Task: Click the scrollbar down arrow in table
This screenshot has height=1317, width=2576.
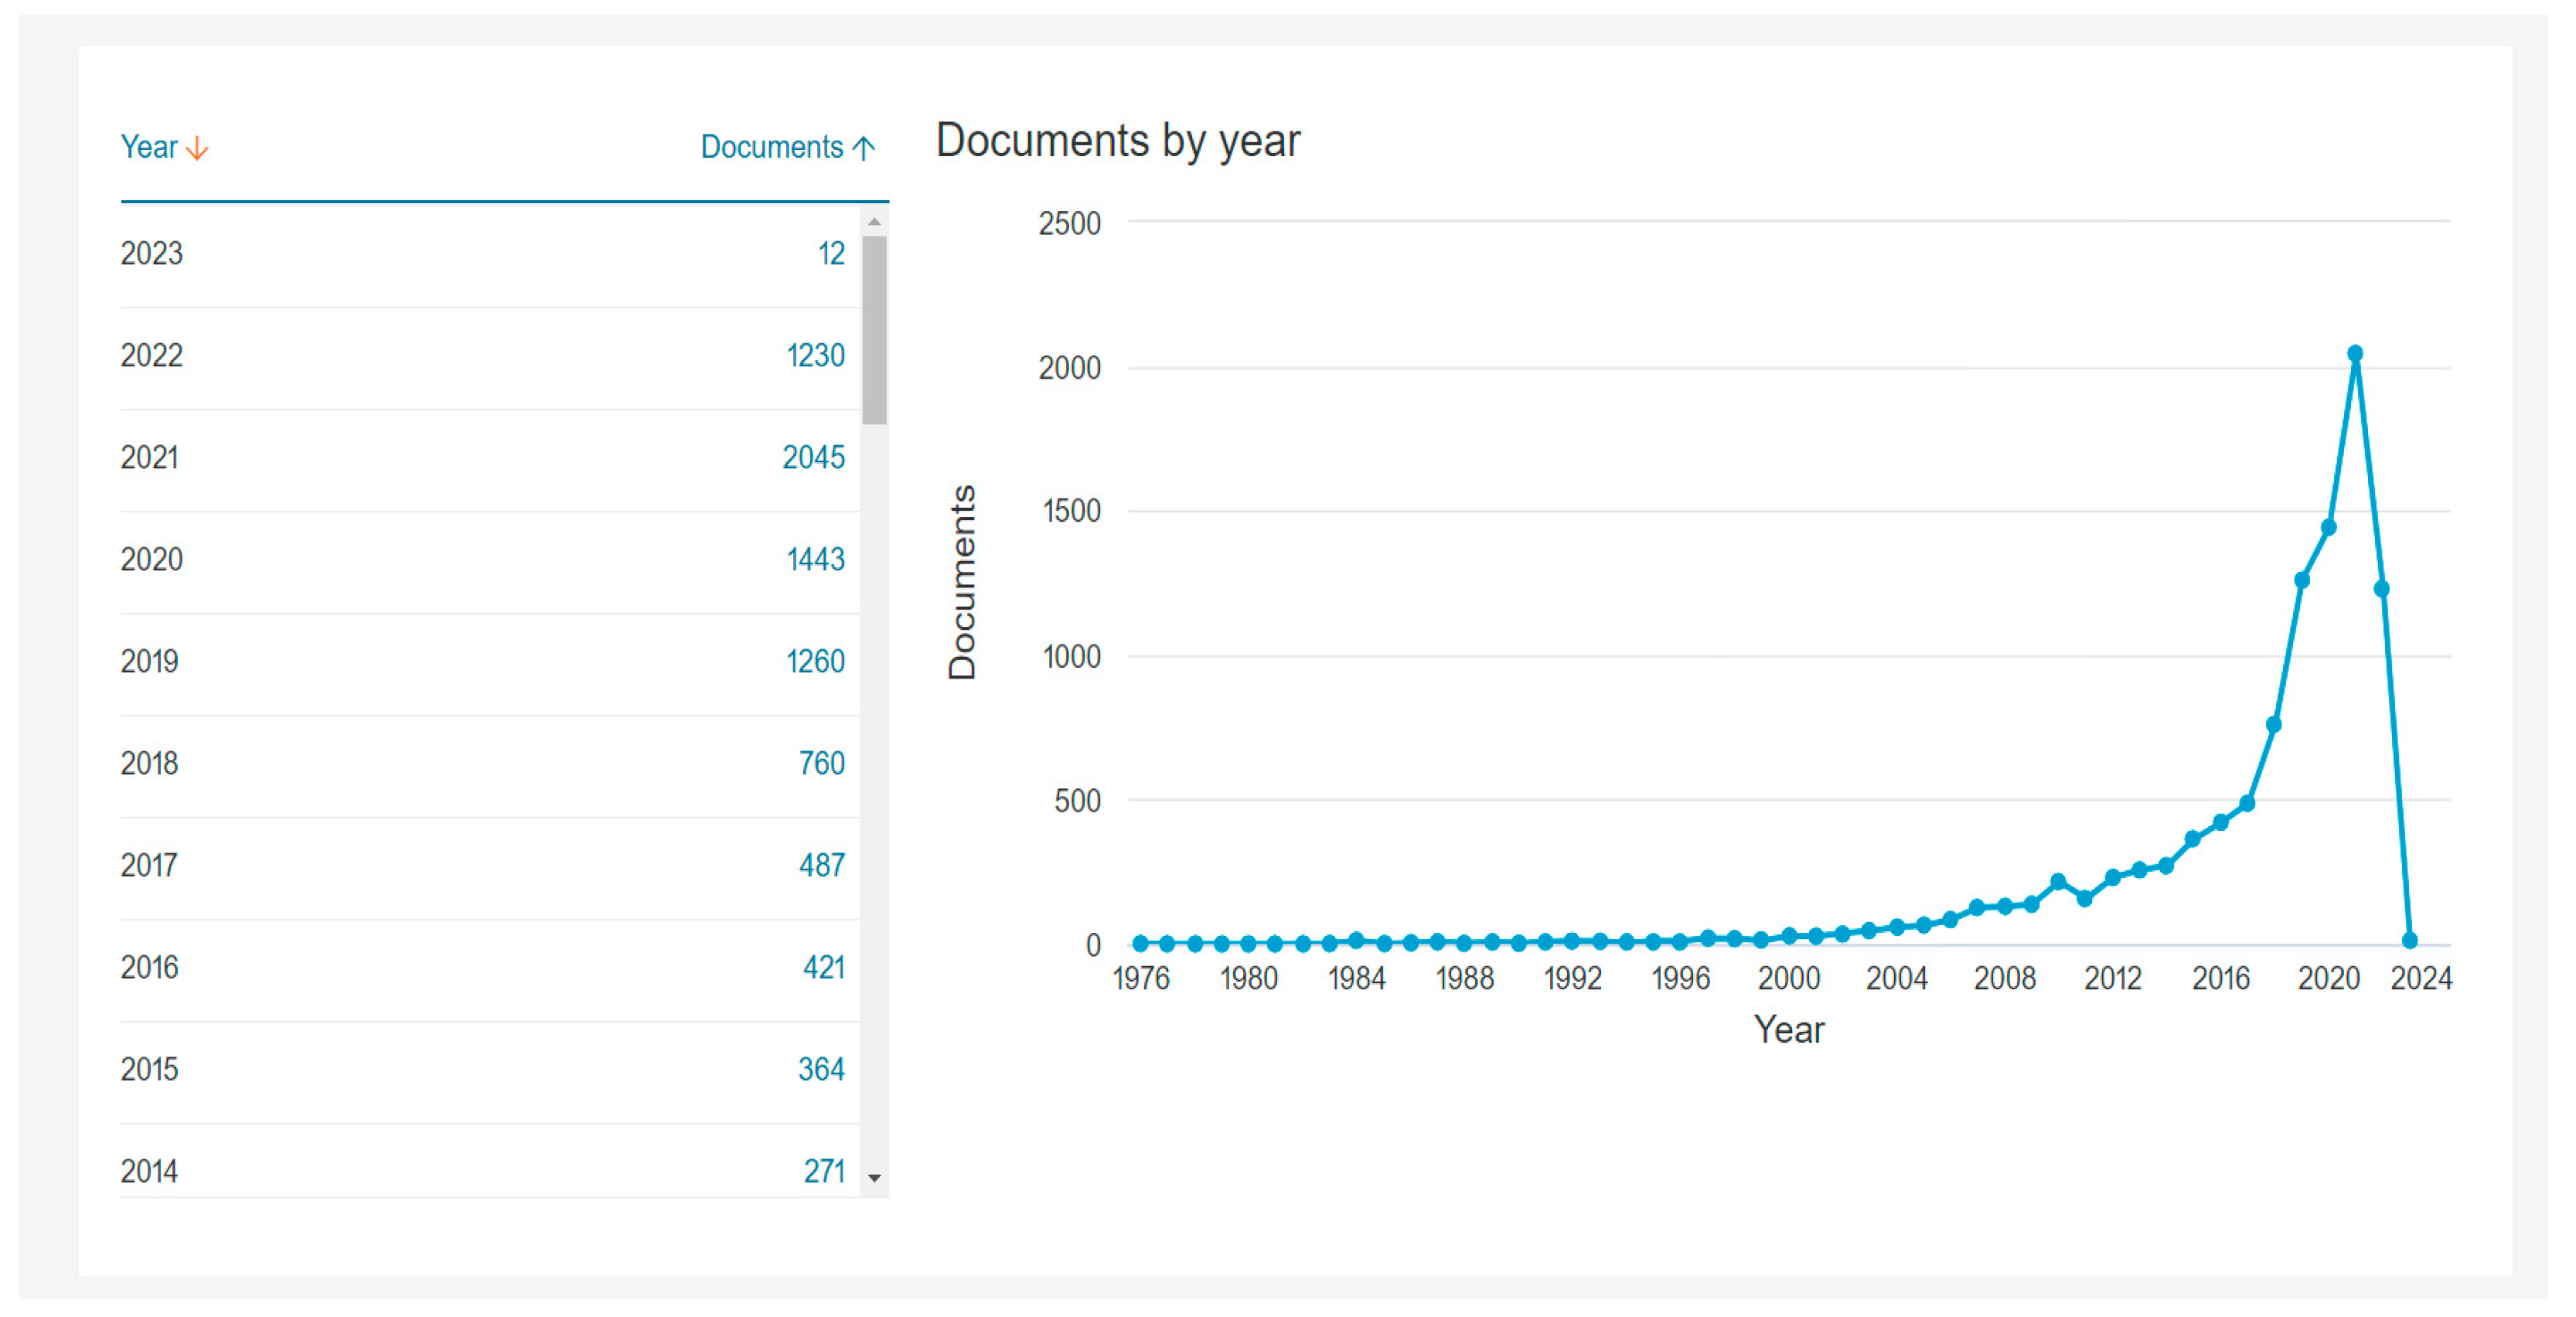Action: click(874, 1177)
